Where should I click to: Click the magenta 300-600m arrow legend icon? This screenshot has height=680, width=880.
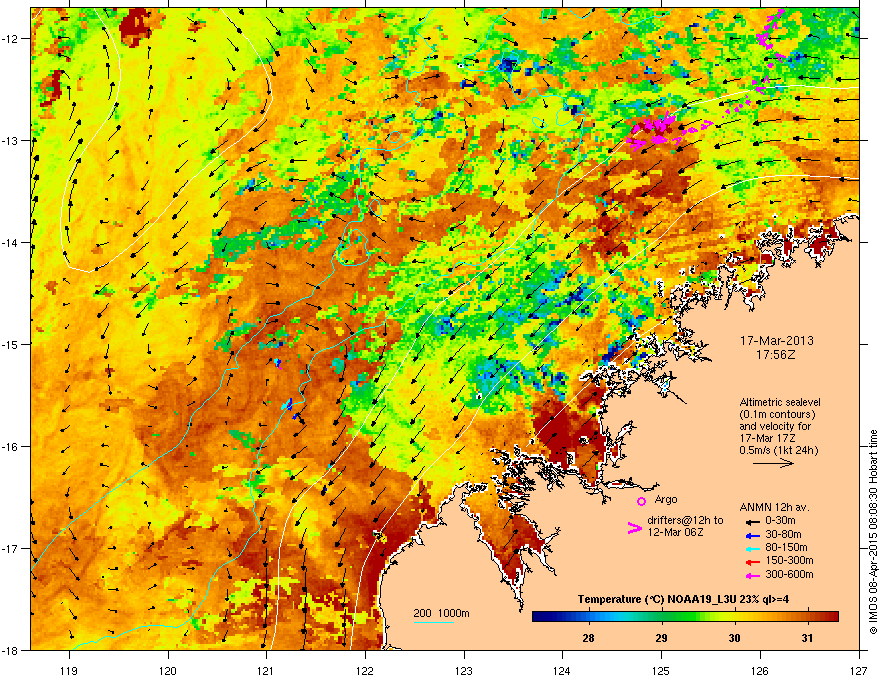(x=751, y=575)
